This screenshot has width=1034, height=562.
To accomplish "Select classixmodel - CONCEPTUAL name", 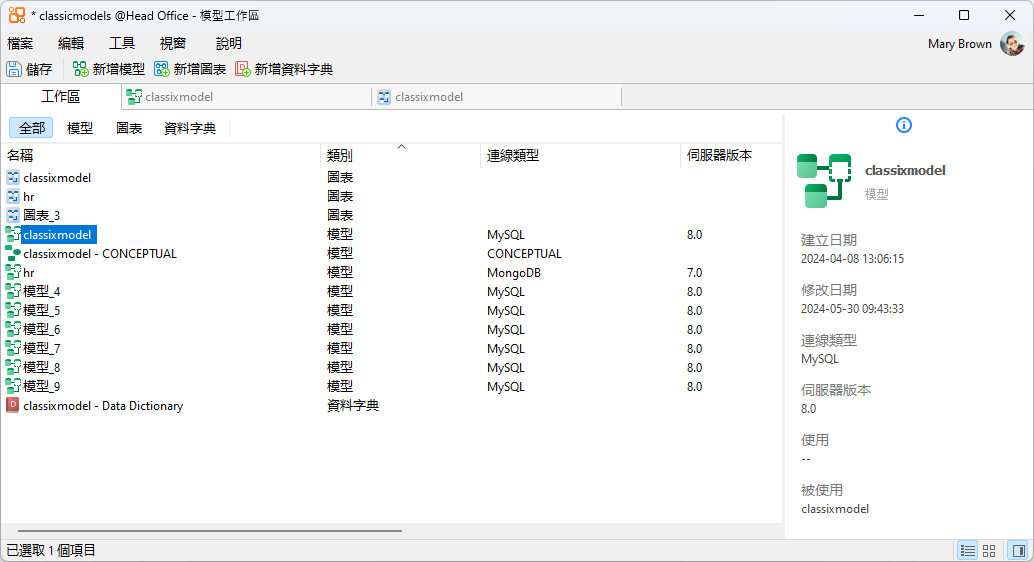I will click(100, 254).
